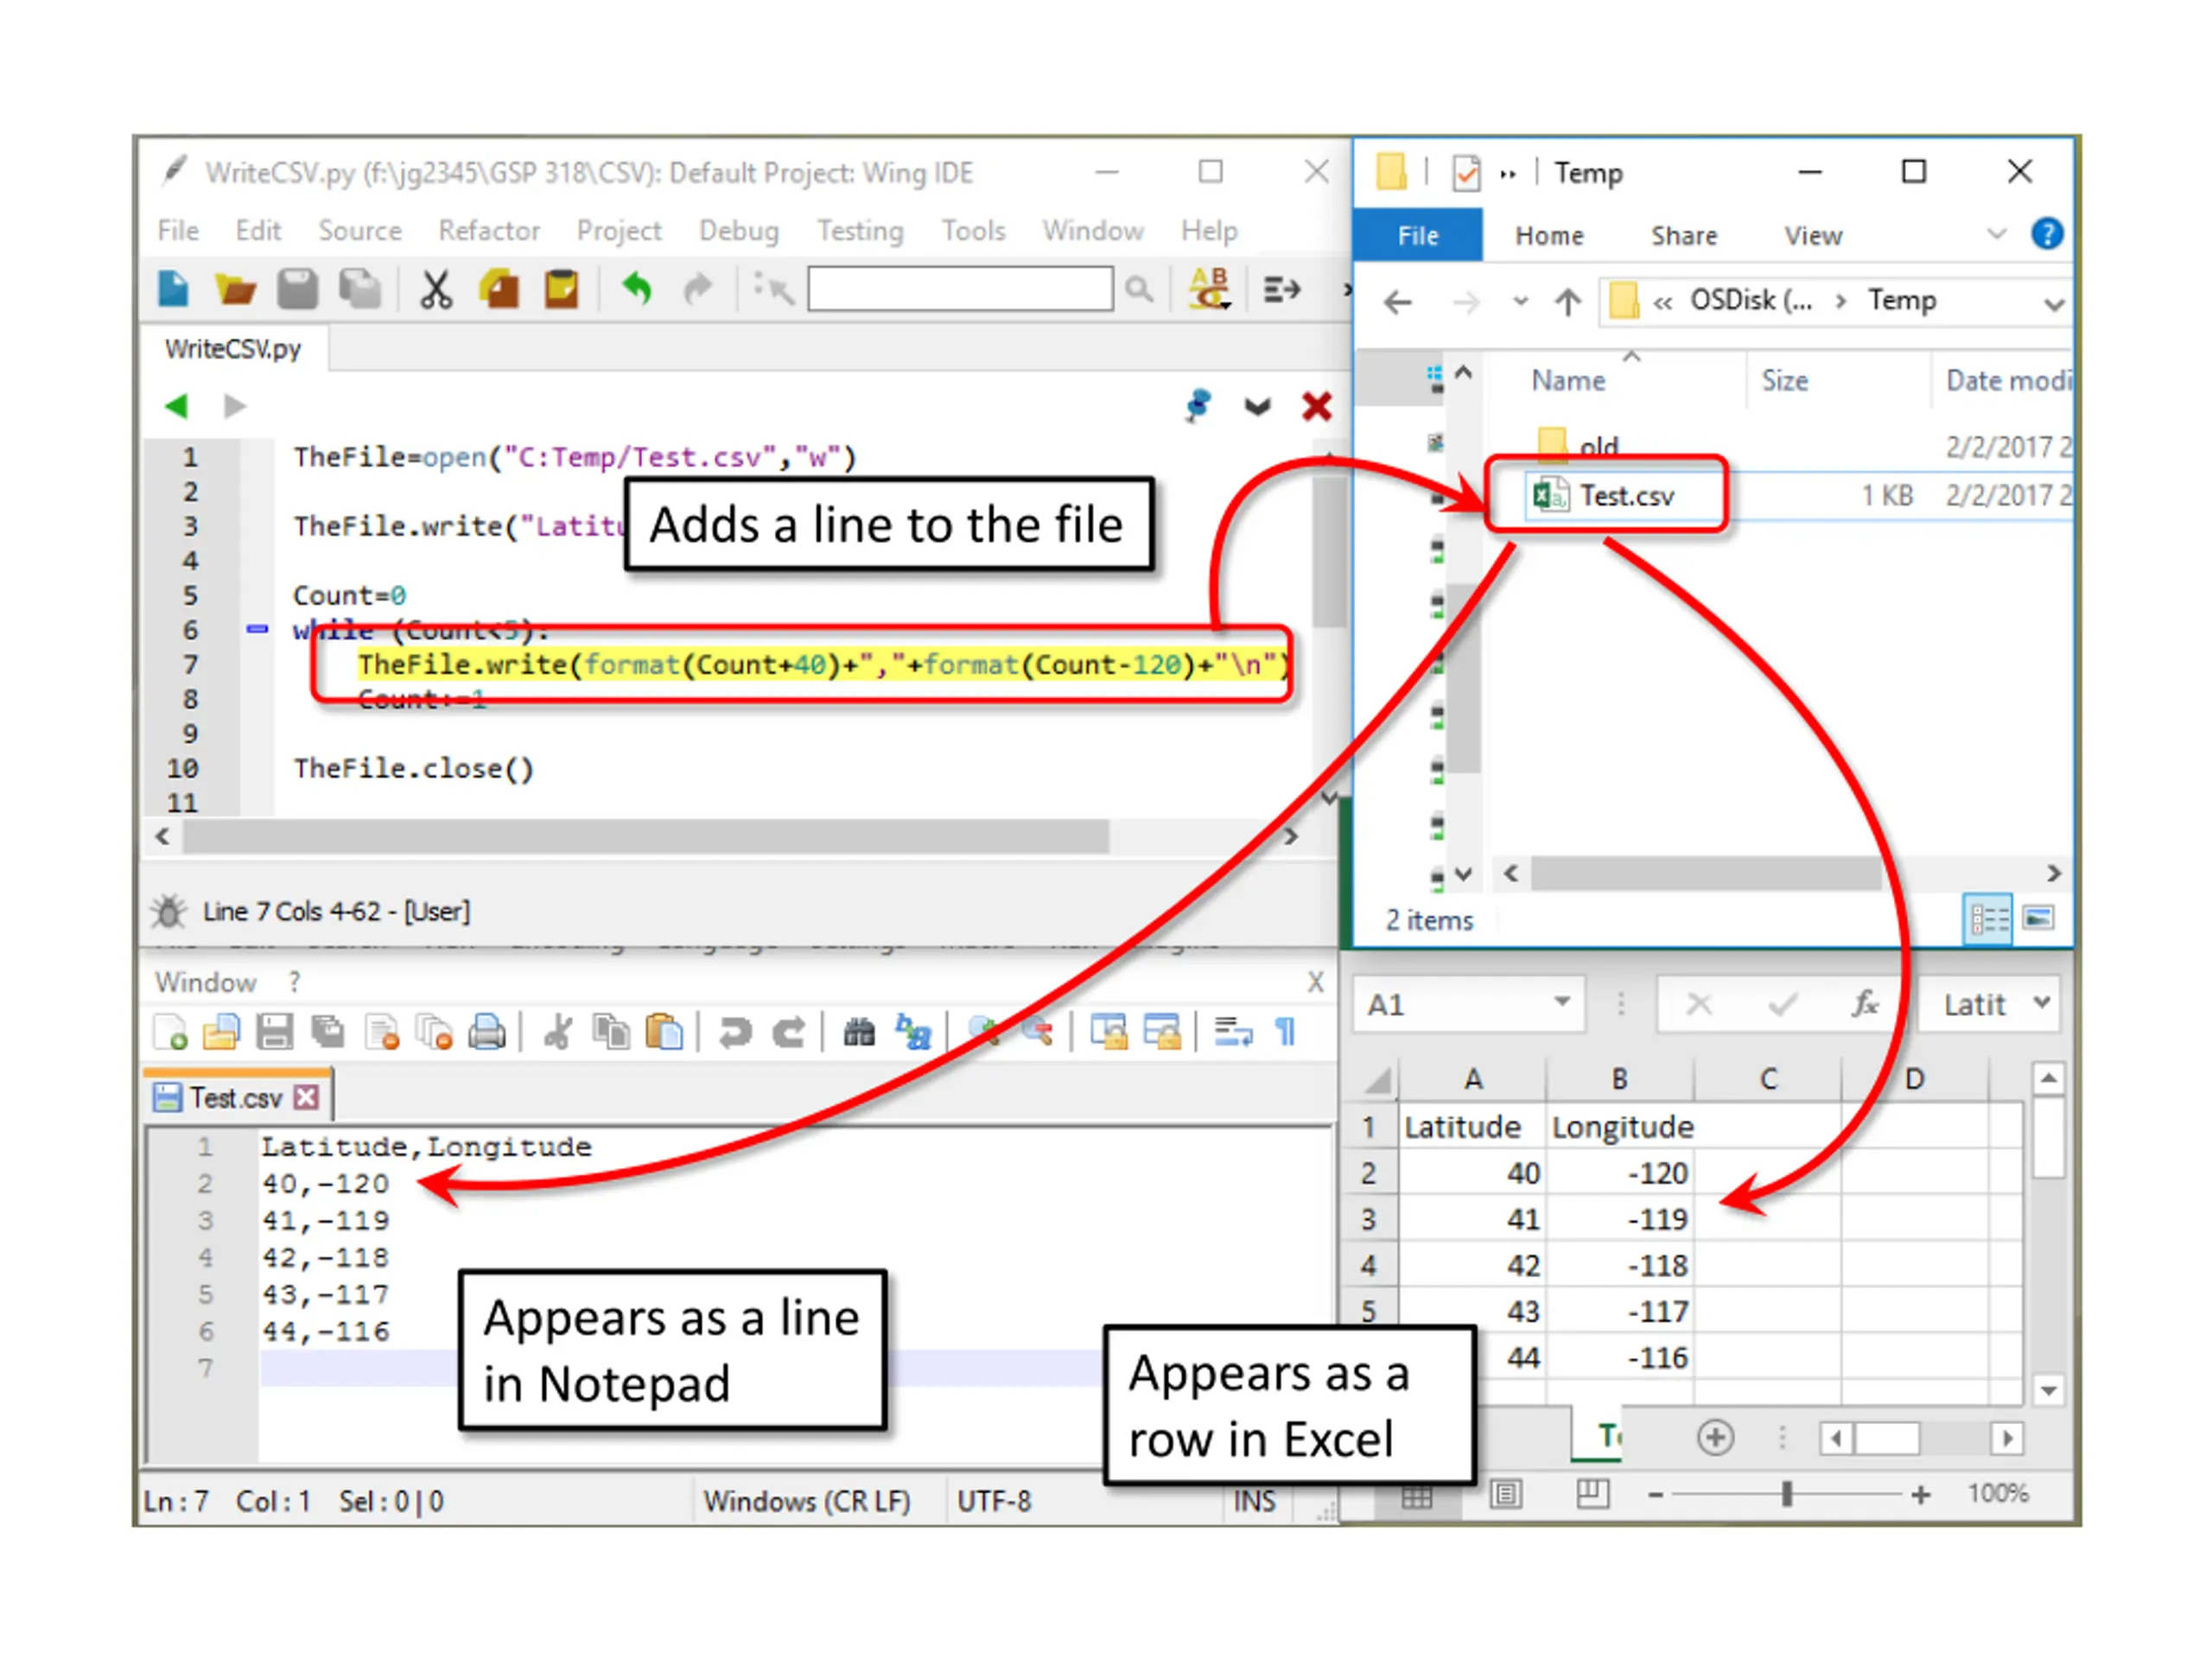Open Quick Access Toolbar dropdown in Explorer
Viewport: 2212px width, 1659px height.
tap(1507, 173)
